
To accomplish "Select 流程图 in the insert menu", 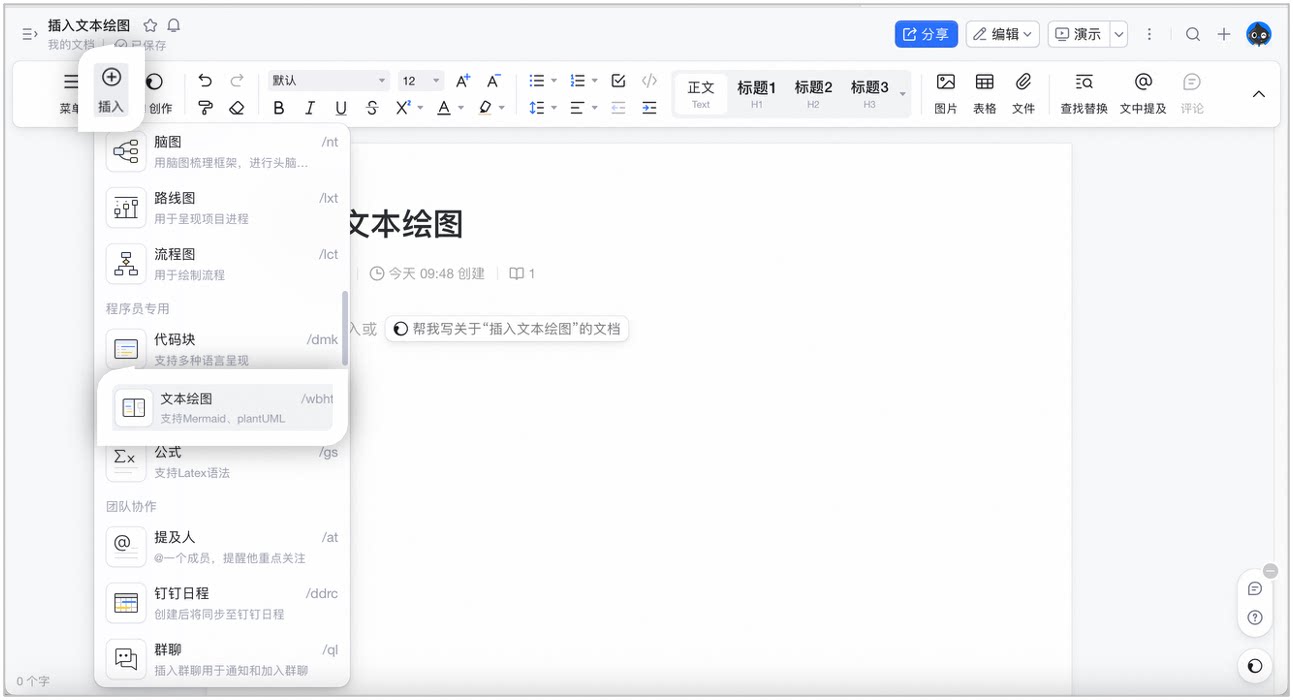I will 222,264.
